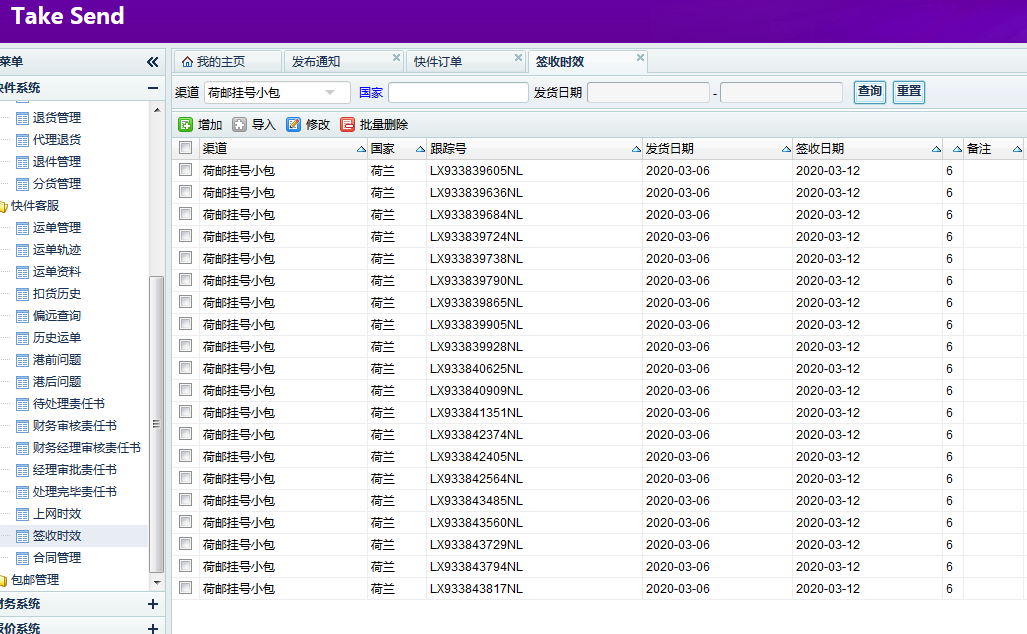Open the 渠道 channel dropdown
The width and height of the screenshot is (1027, 634).
278,91
